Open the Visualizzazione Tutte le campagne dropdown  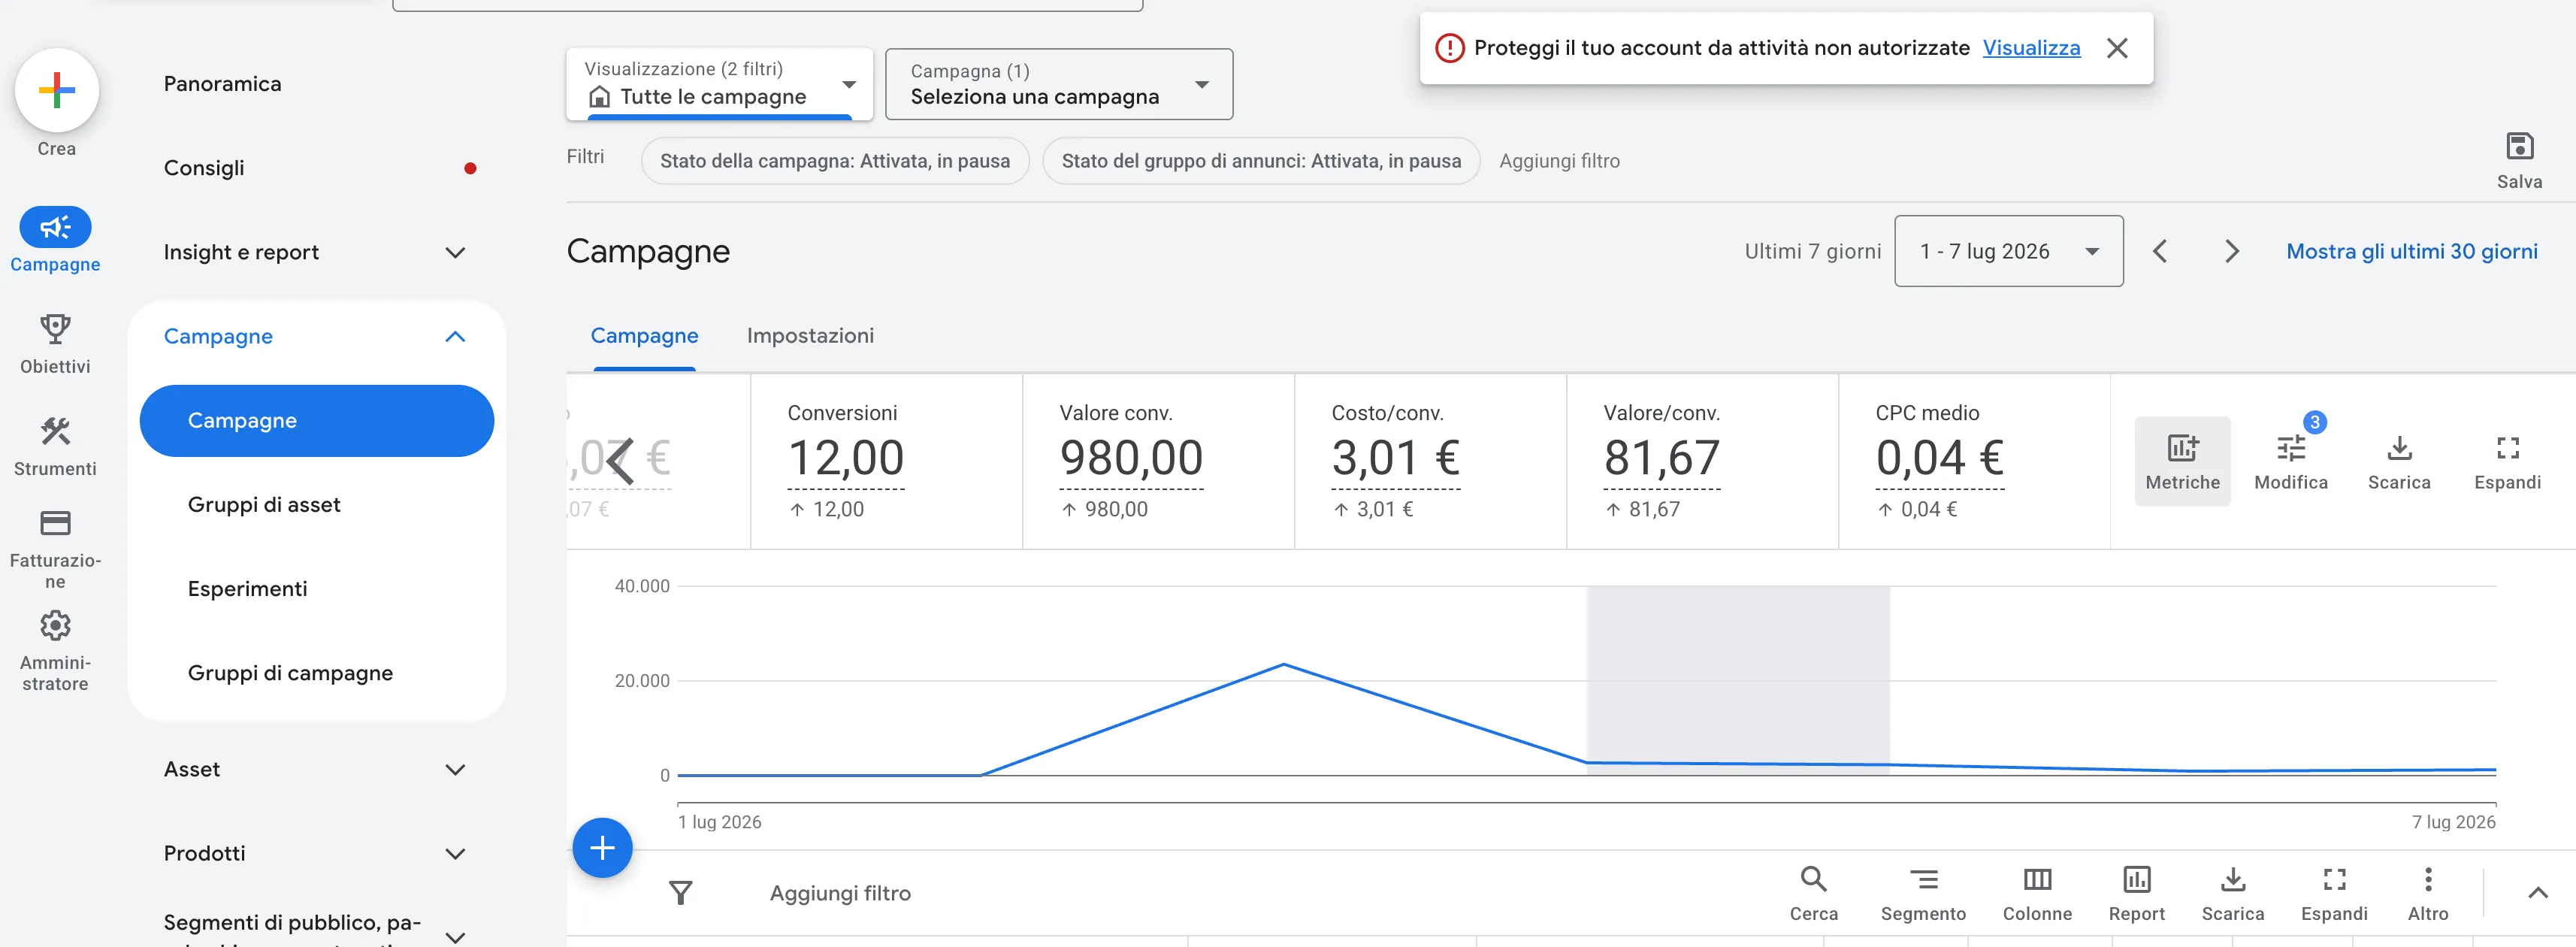tap(719, 84)
